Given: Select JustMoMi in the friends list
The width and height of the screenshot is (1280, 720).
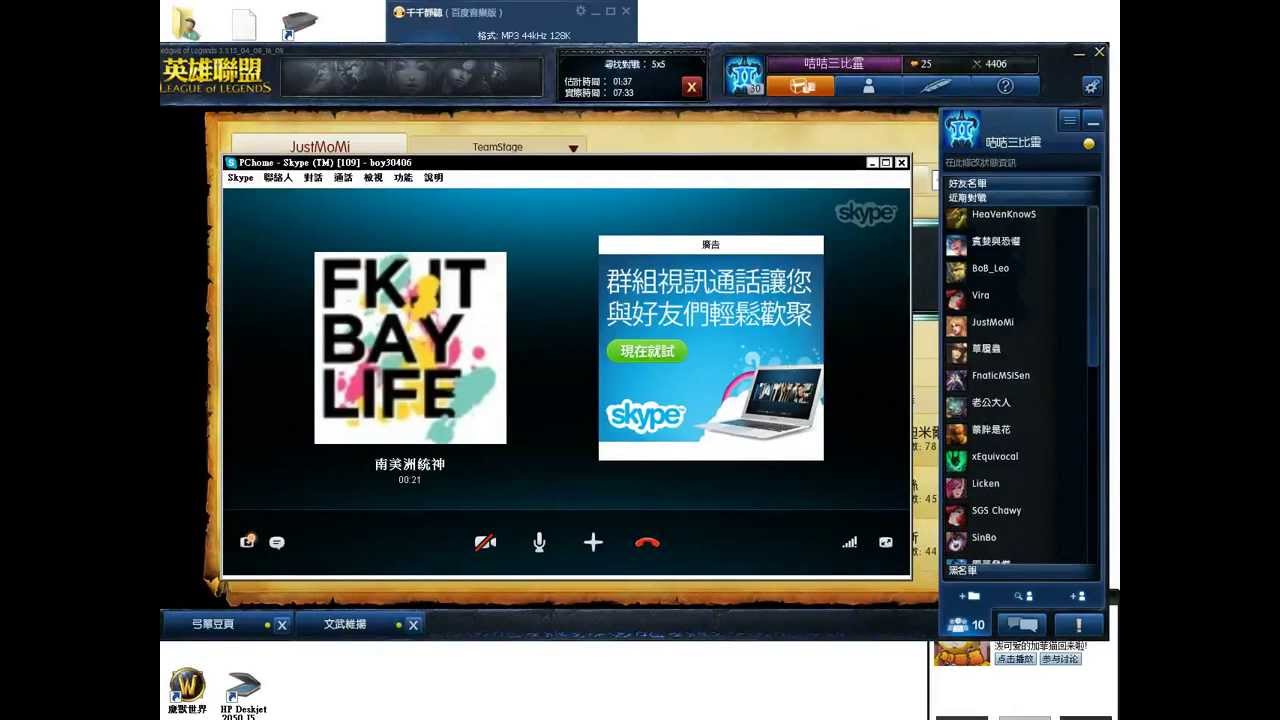Looking at the screenshot, I should 1015,323.
